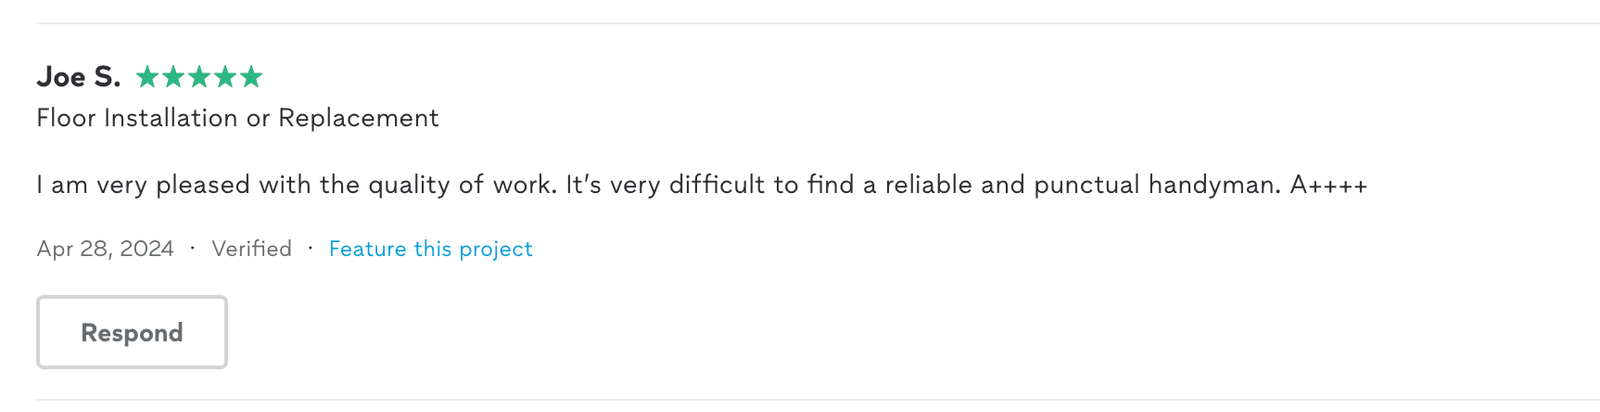Click the dot separator before Feature this project
Image resolution: width=1600 pixels, height=412 pixels.
310,248
